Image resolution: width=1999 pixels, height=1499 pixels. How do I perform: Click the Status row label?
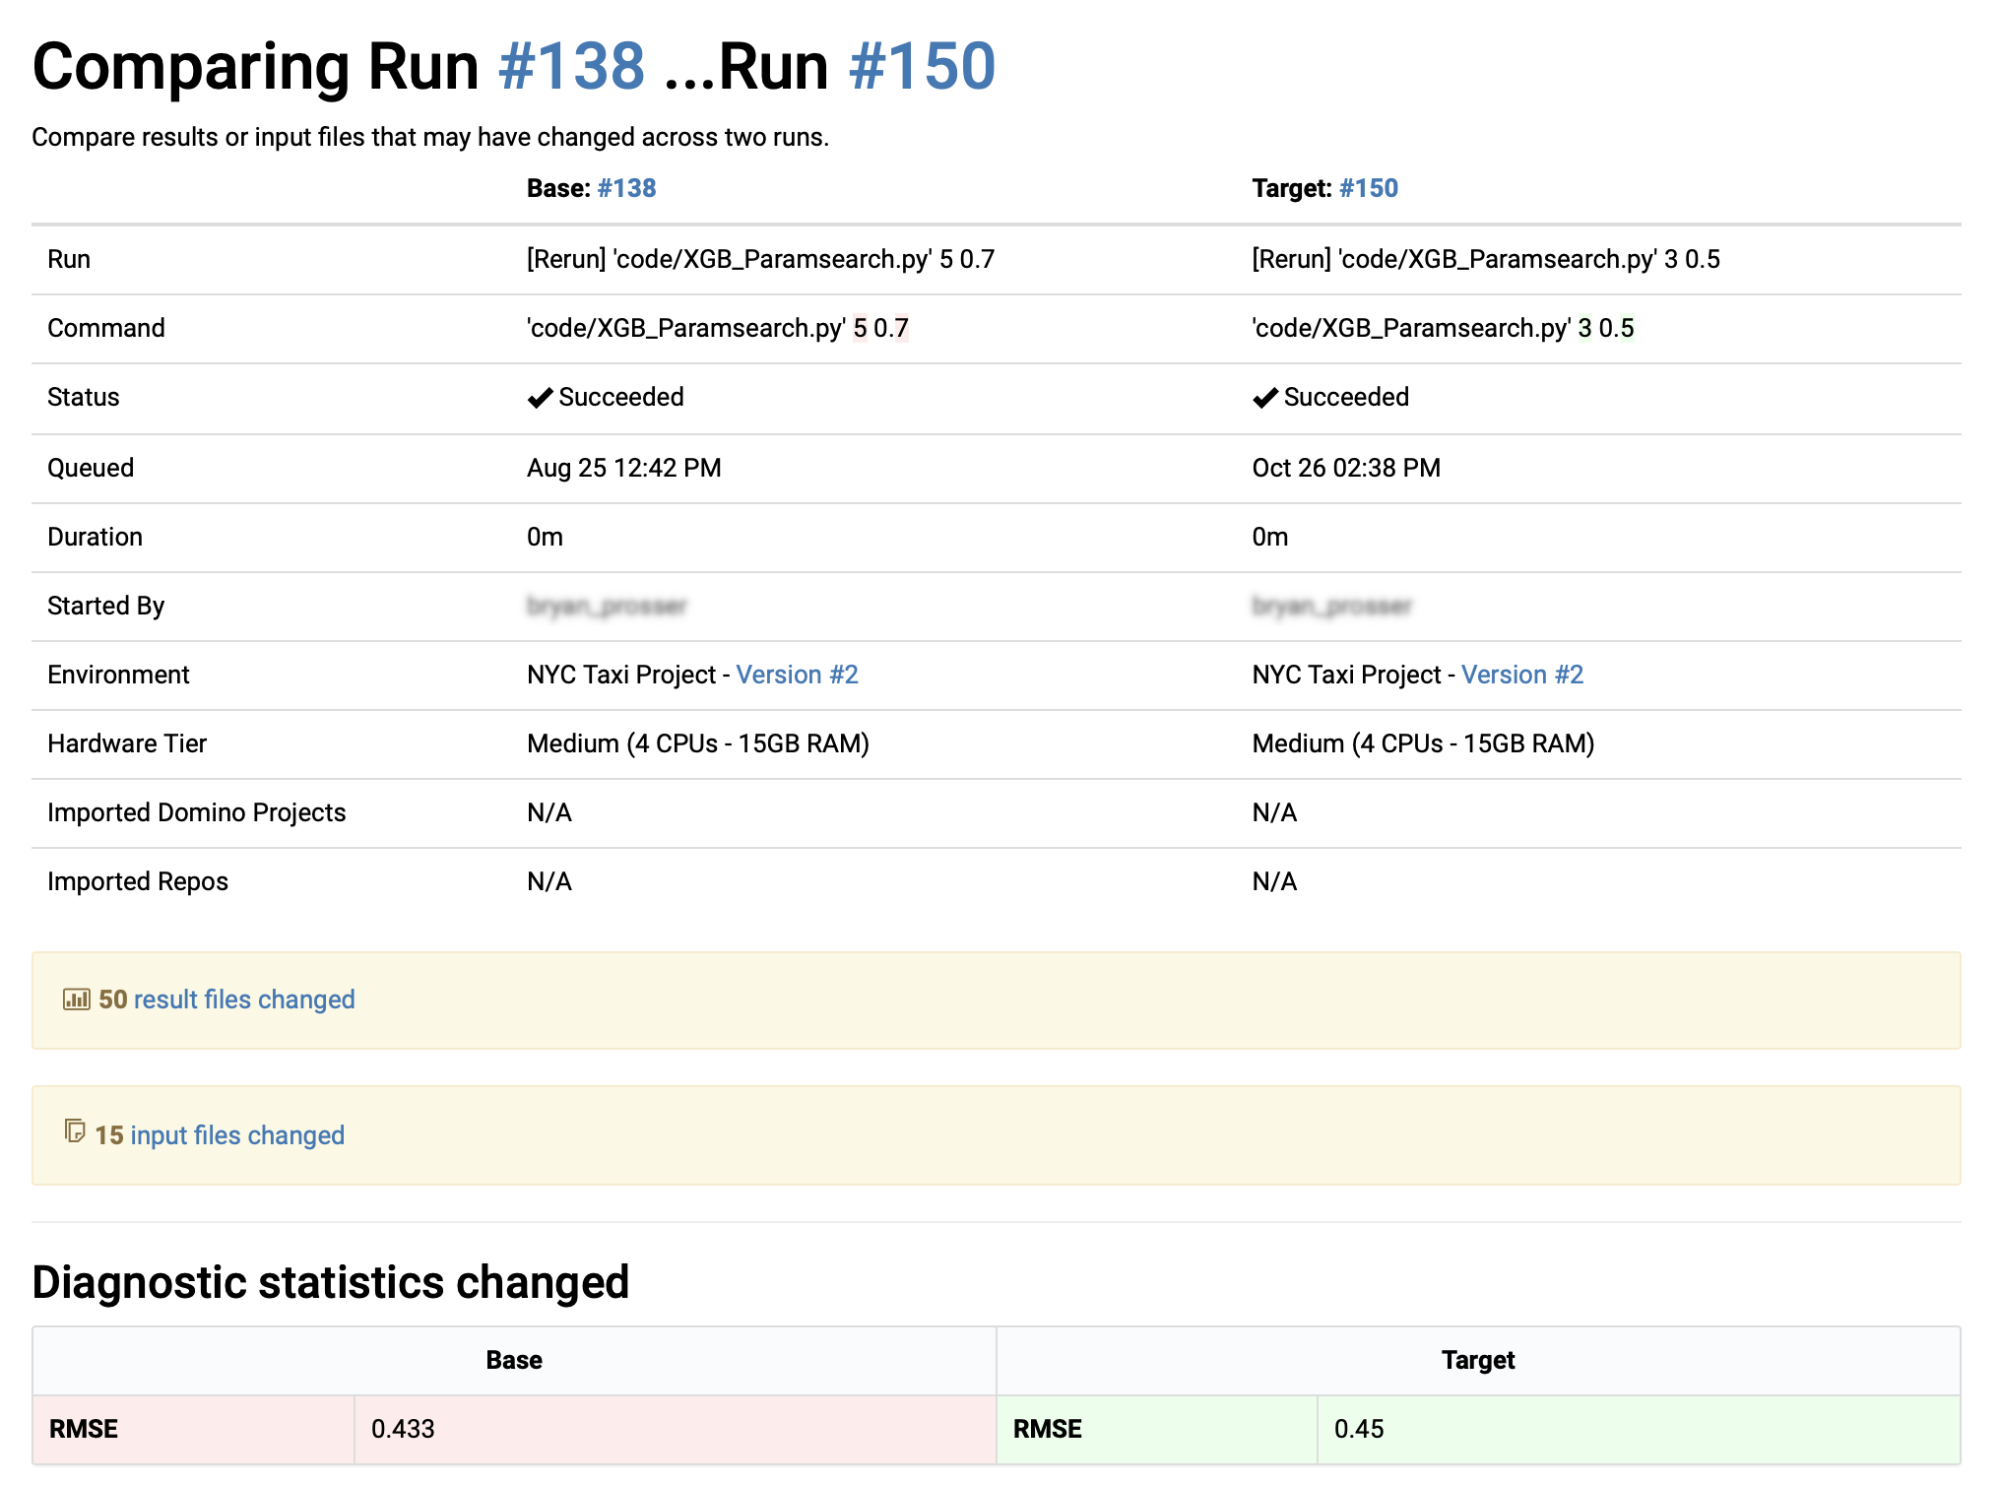click(83, 398)
